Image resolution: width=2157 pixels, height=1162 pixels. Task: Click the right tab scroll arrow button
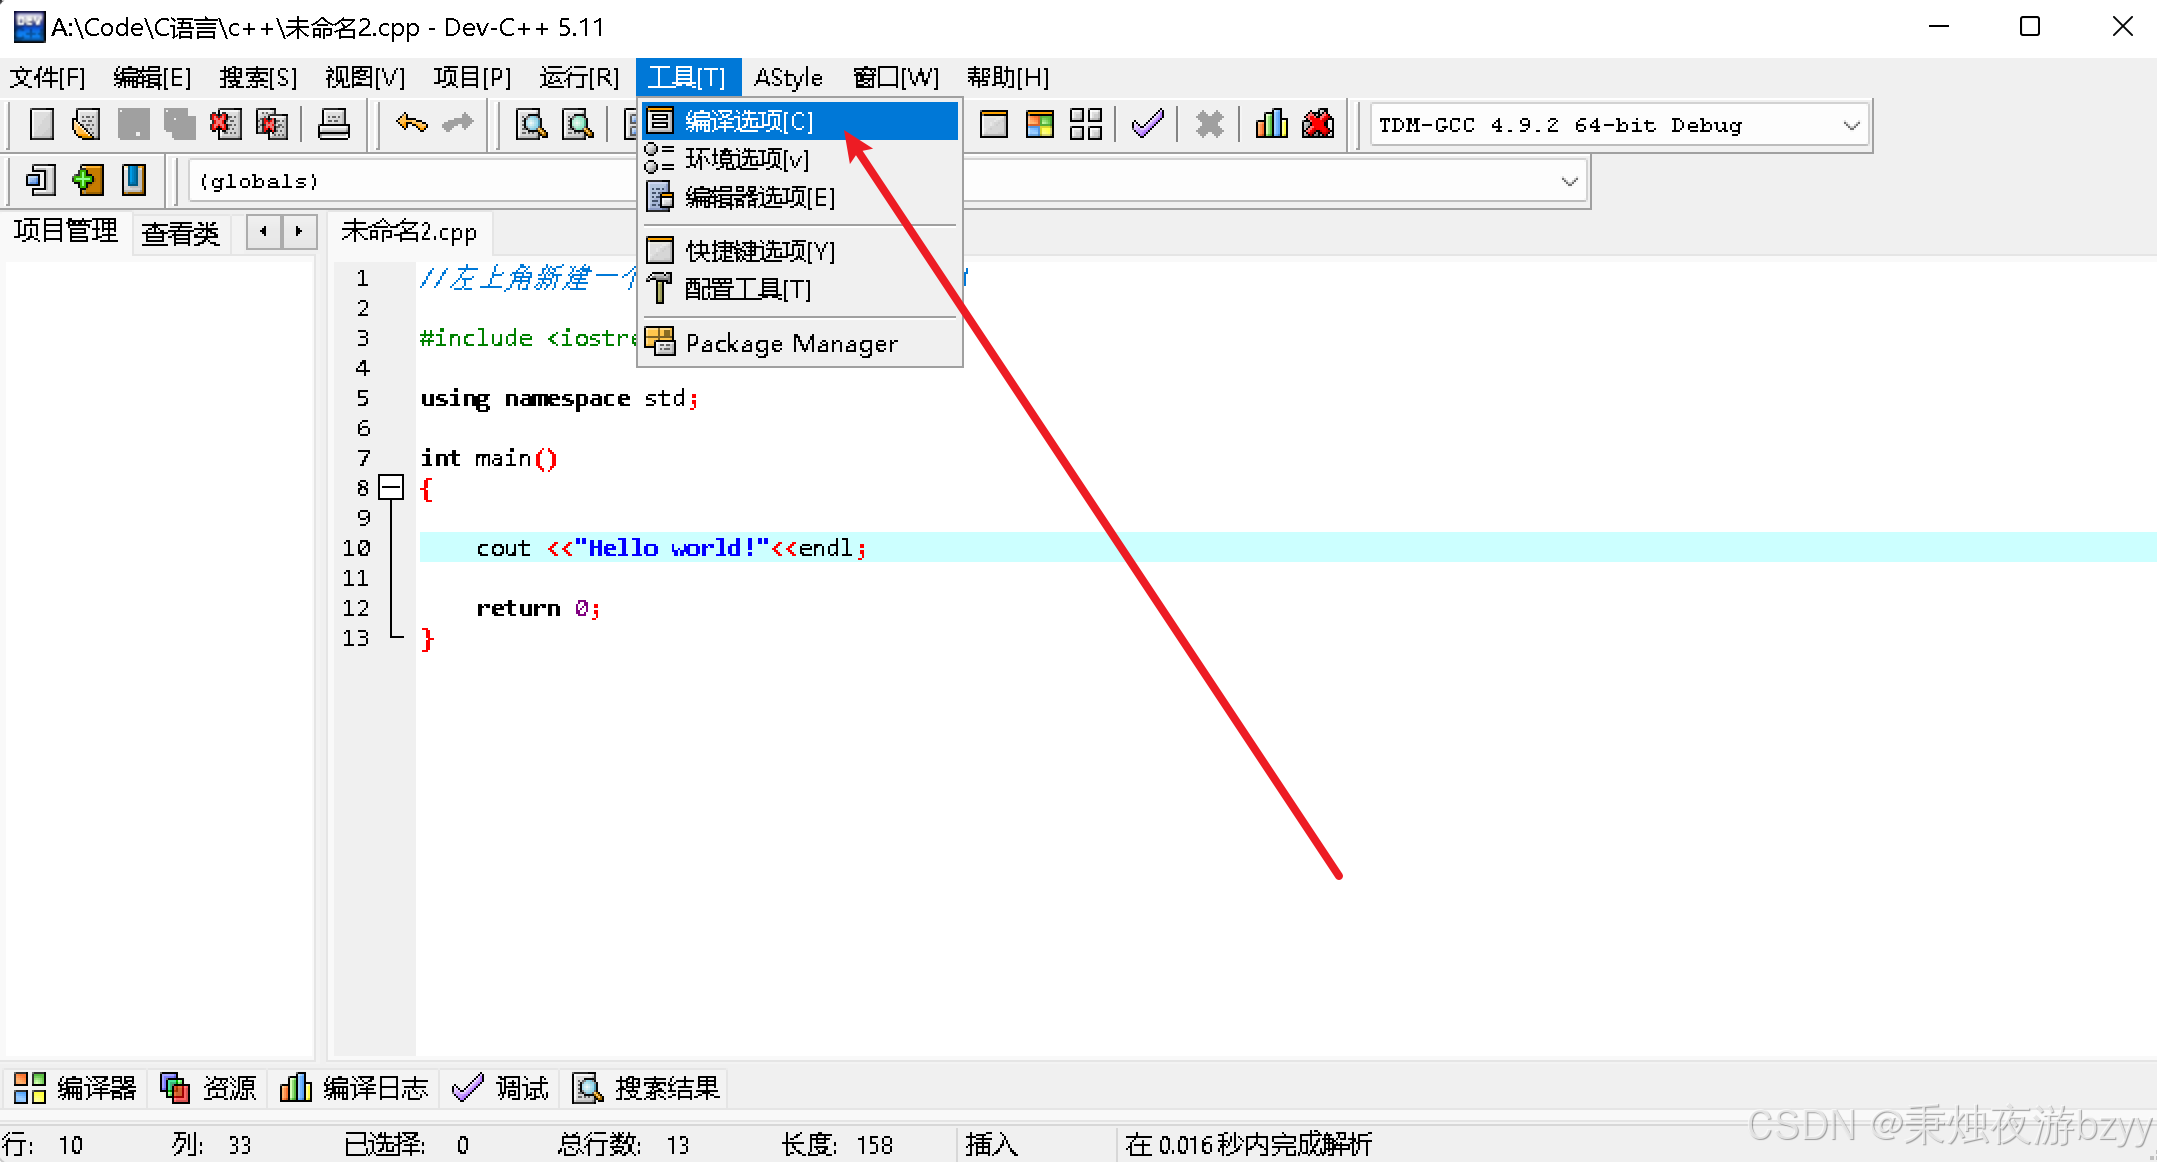[298, 232]
